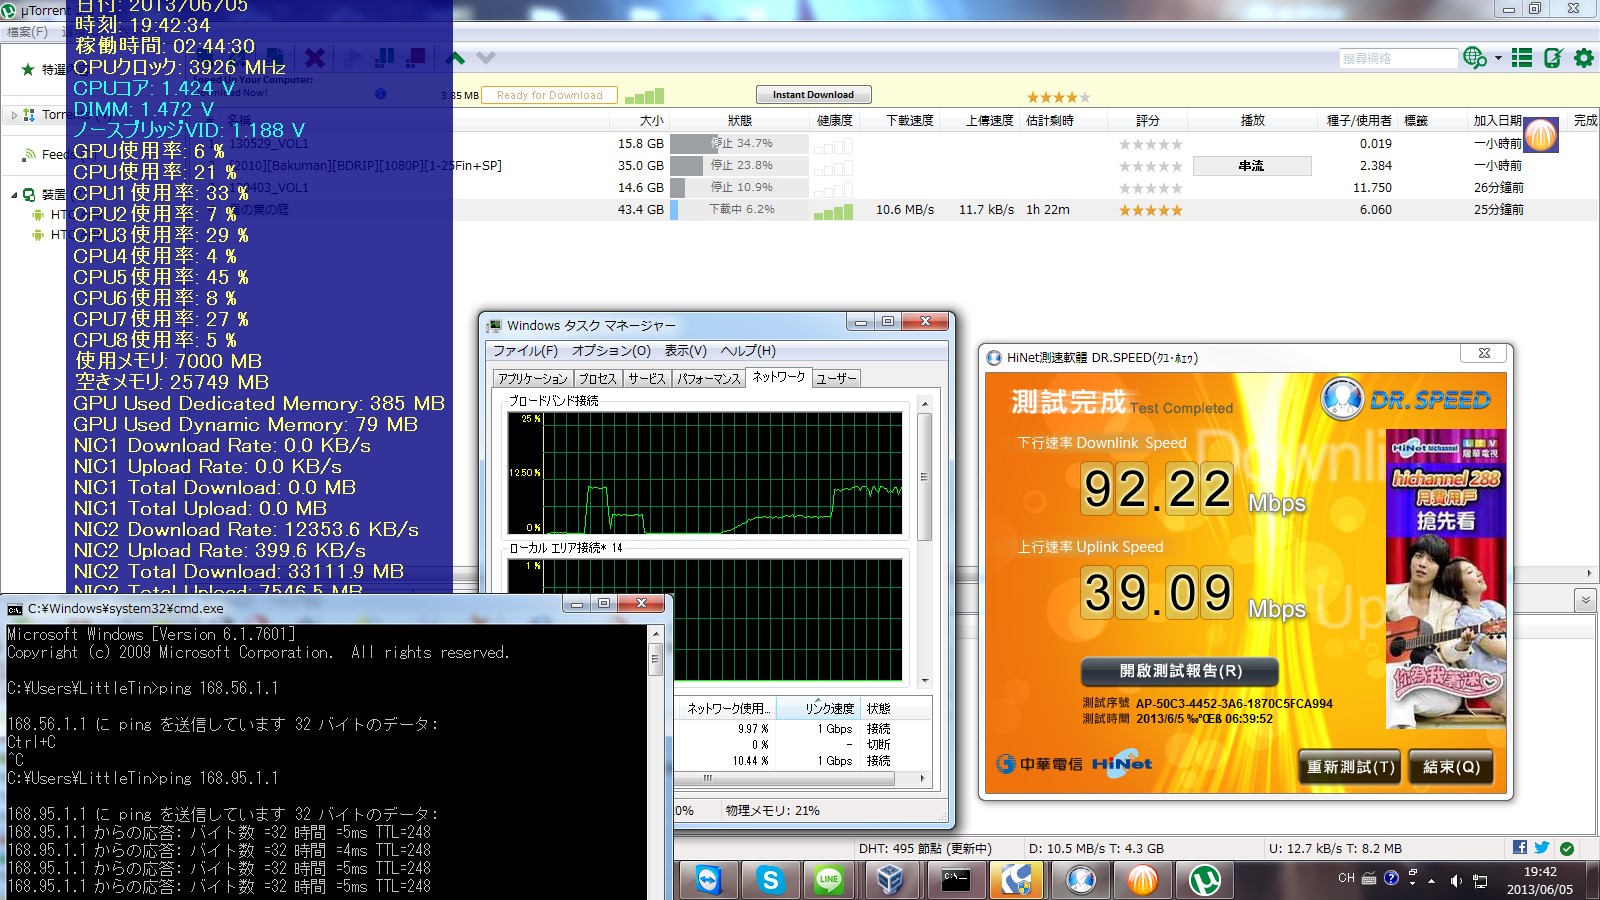1600x900 pixels.
Task: Click the Facebook icon in uTorrent status bar
Action: click(1520, 847)
